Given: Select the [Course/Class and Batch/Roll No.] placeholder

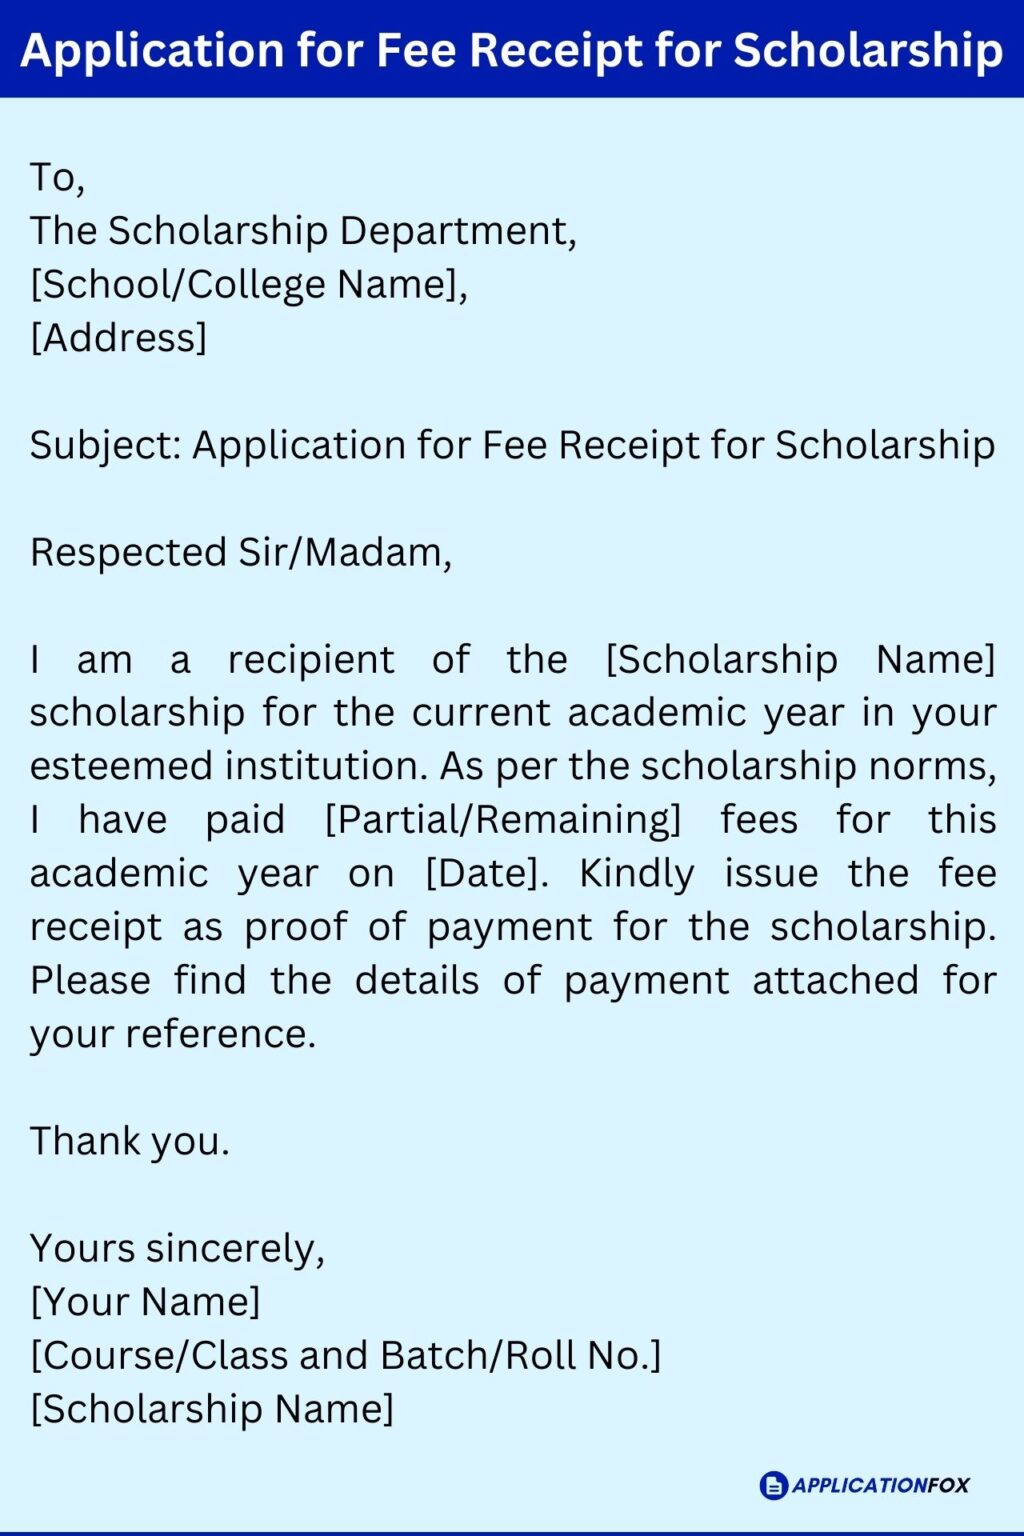Looking at the screenshot, I should [x=346, y=1355].
